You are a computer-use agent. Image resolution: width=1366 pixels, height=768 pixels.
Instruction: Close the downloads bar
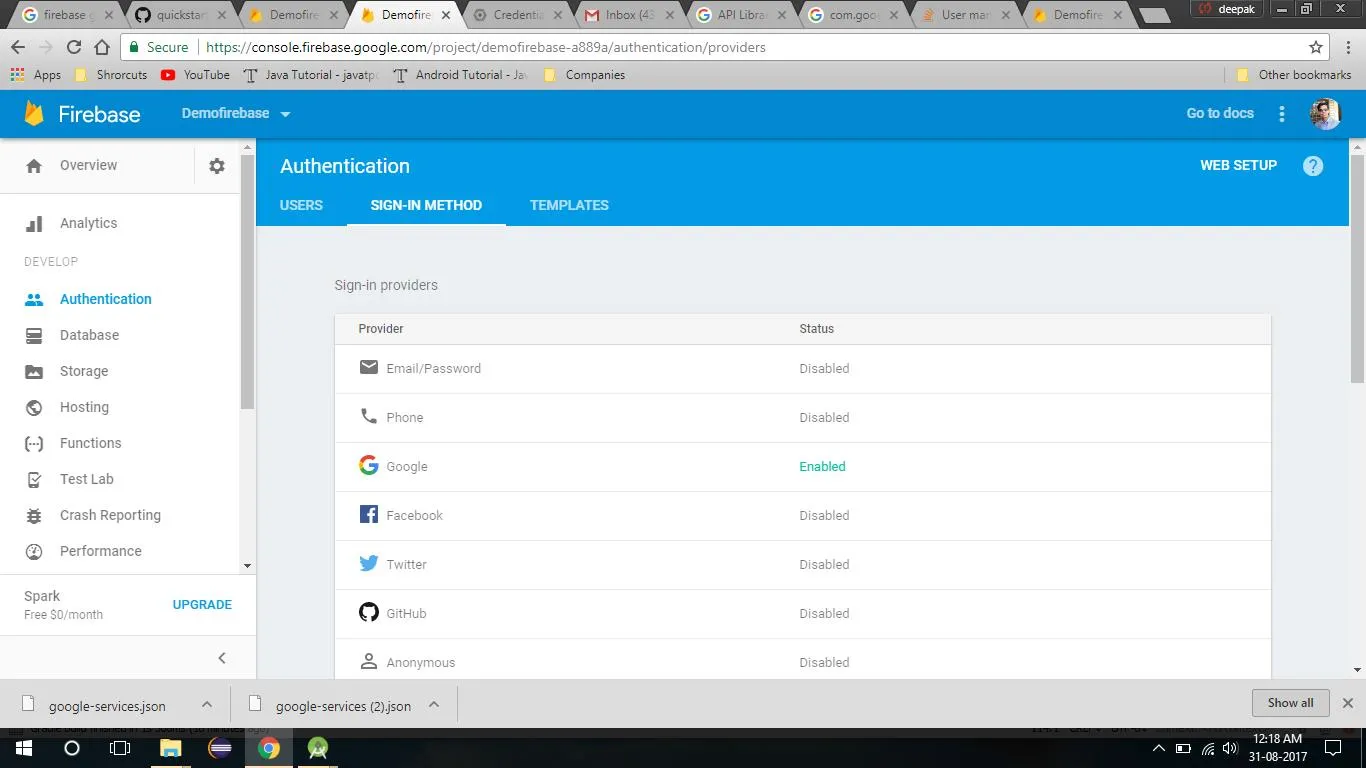click(1348, 703)
